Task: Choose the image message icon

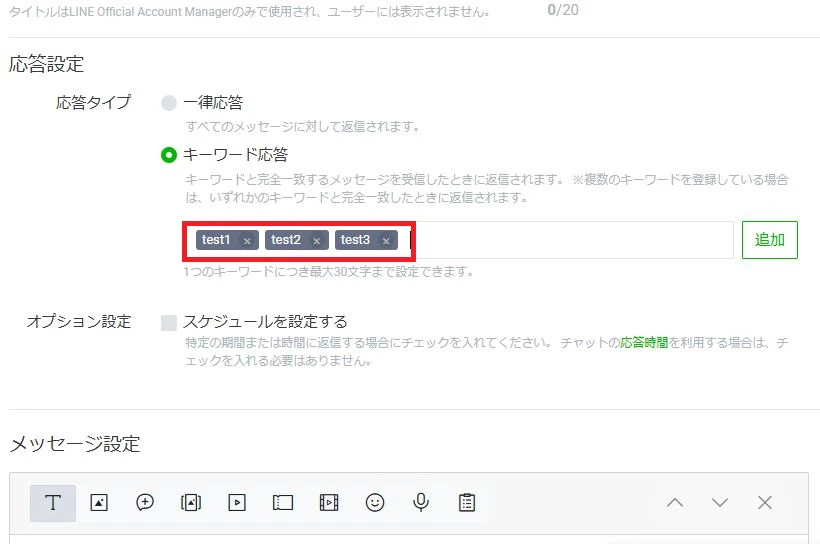Action: 99,503
